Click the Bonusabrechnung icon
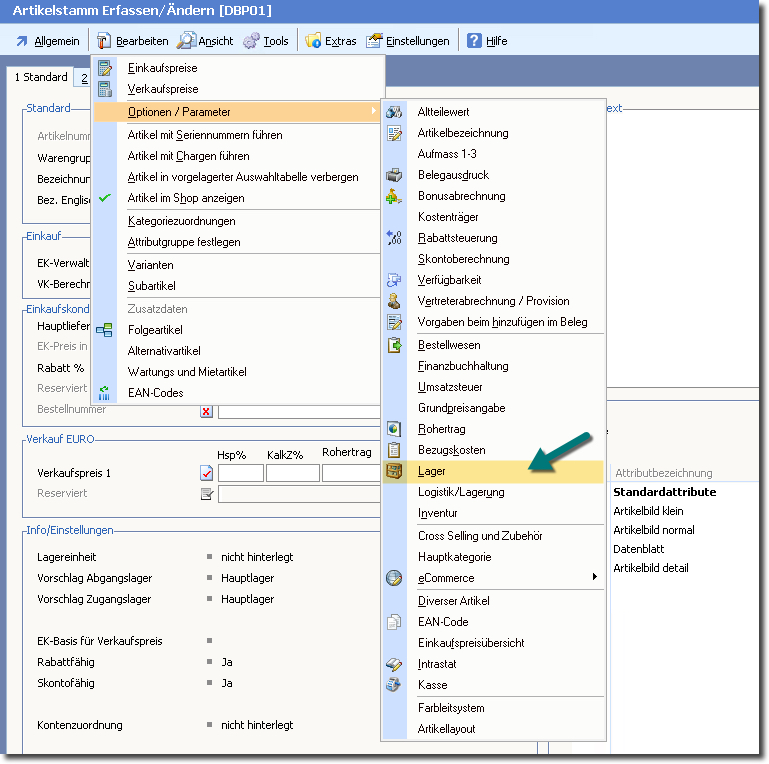This screenshot has height=764, width=769. pos(394,196)
